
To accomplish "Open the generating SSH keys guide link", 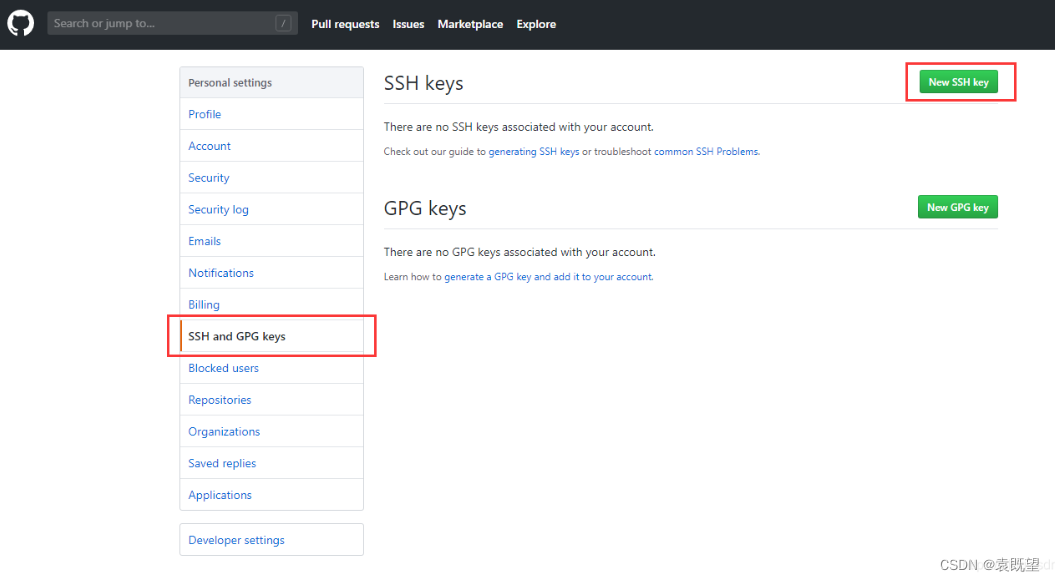I will [x=534, y=152].
